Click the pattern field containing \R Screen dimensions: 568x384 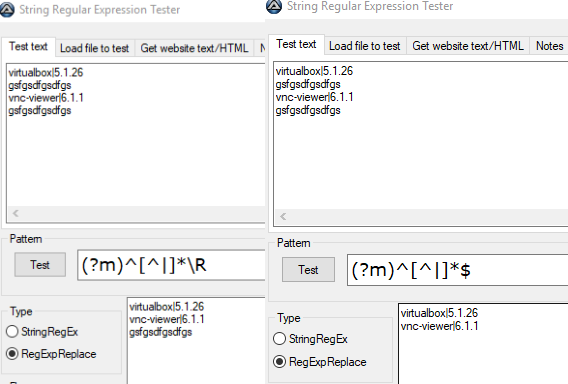pos(171,265)
